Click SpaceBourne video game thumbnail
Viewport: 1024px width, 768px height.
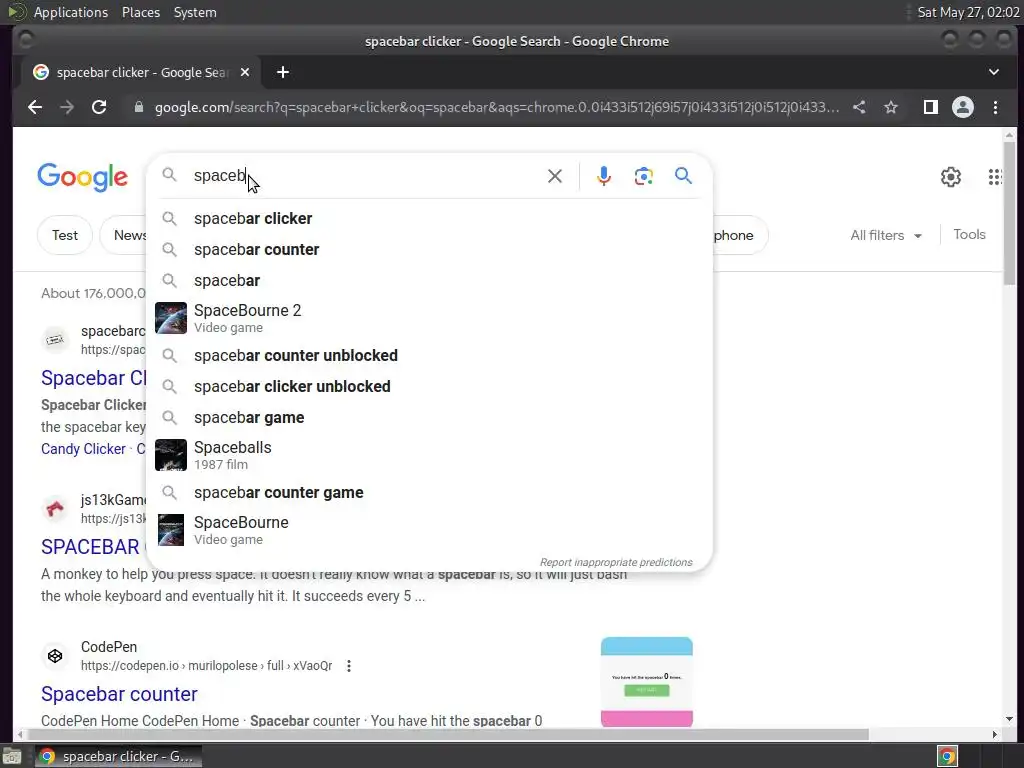tap(171, 530)
